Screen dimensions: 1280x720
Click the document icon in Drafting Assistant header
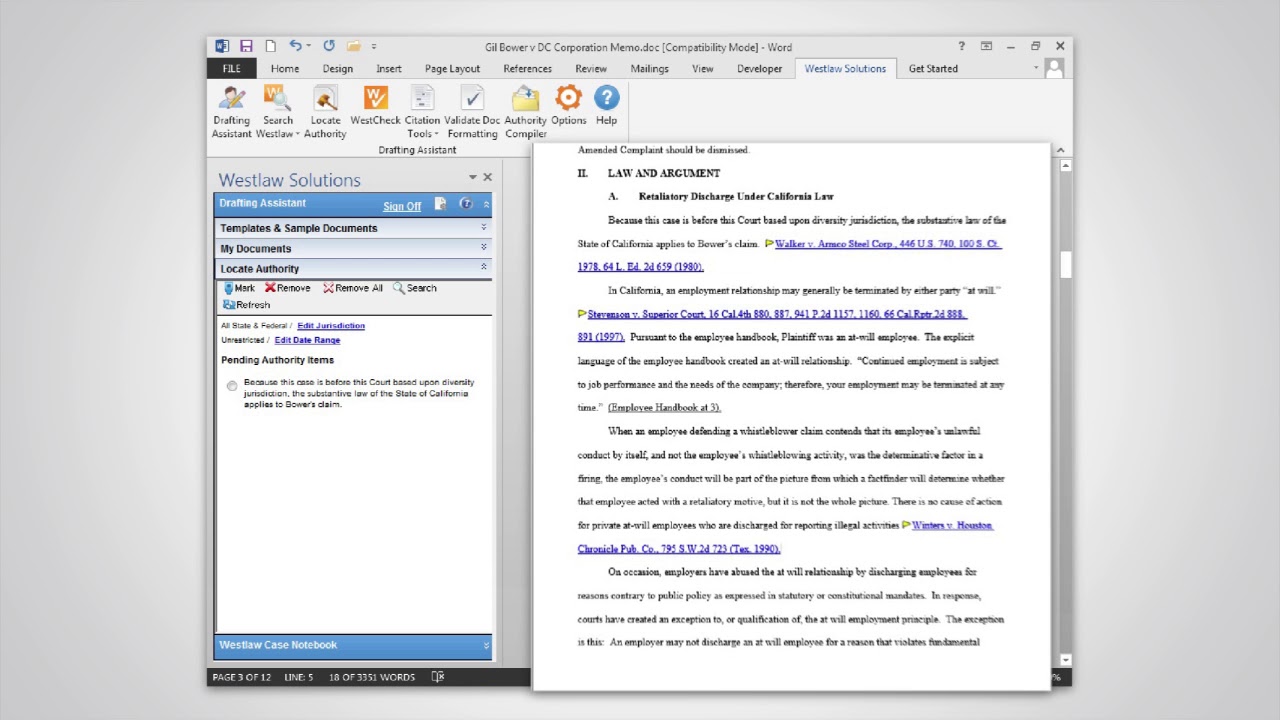point(440,204)
